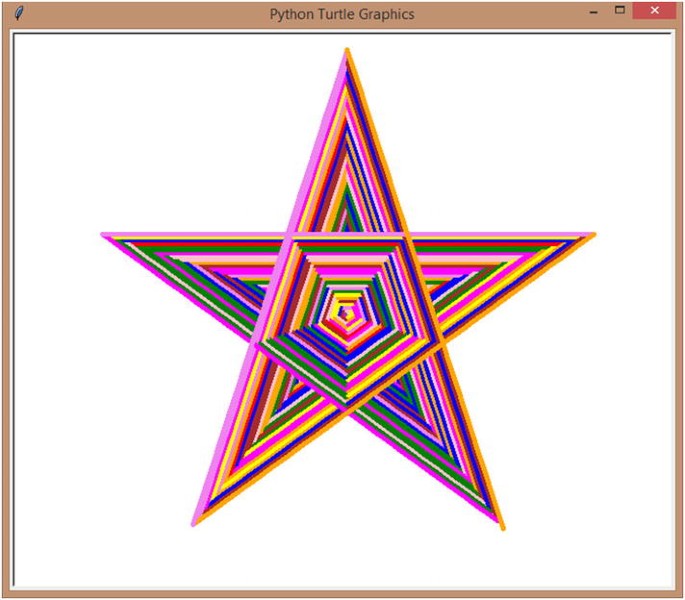Click the inner pentagon's upper-right corner
This screenshot has width=685, height=600.
pos(407,237)
